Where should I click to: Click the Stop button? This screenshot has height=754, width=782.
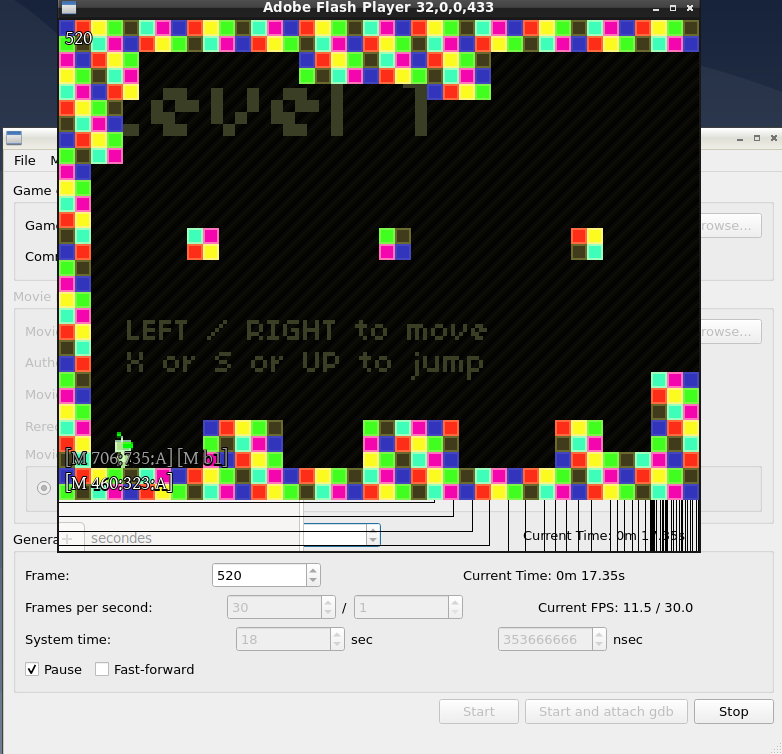(734, 711)
